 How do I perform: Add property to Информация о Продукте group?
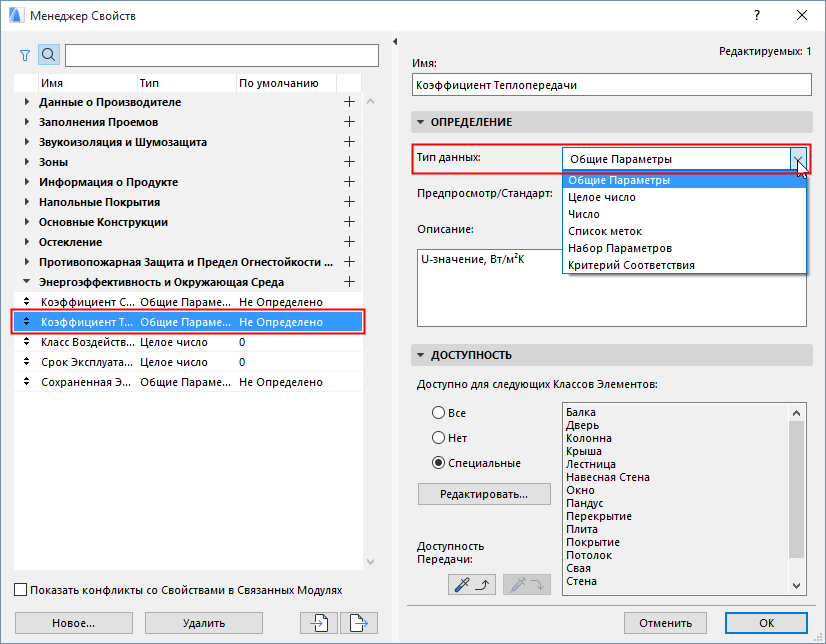pos(349,182)
